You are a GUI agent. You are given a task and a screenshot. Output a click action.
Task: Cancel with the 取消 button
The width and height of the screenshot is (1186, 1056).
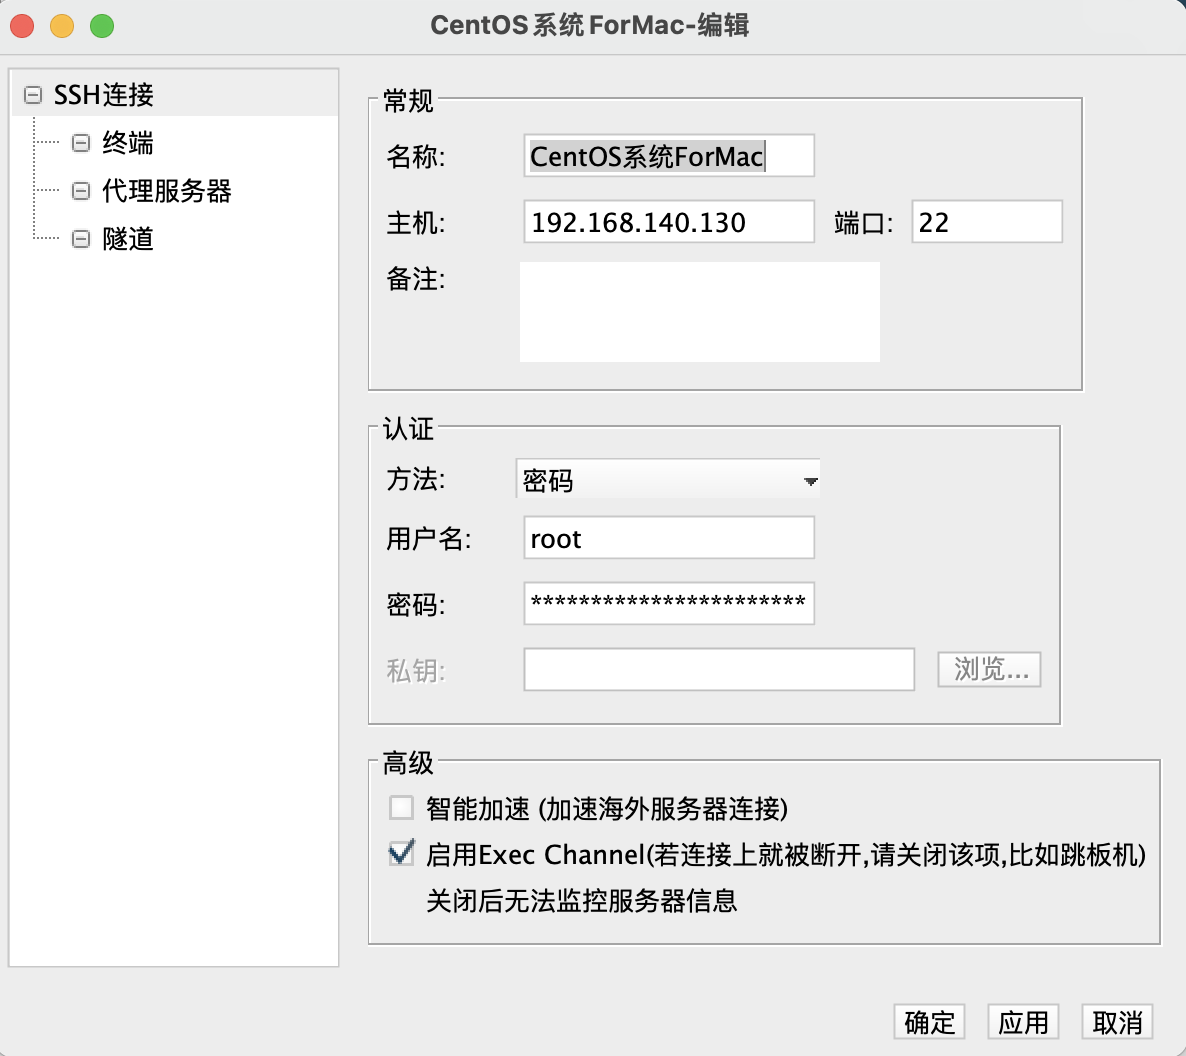(x=1117, y=1022)
